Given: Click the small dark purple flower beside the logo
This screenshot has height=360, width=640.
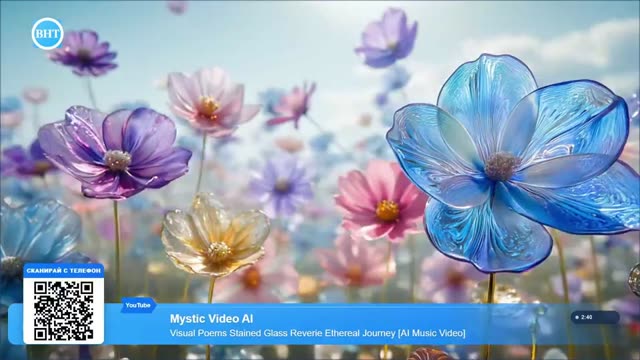Looking at the screenshot, I should pos(84,53).
